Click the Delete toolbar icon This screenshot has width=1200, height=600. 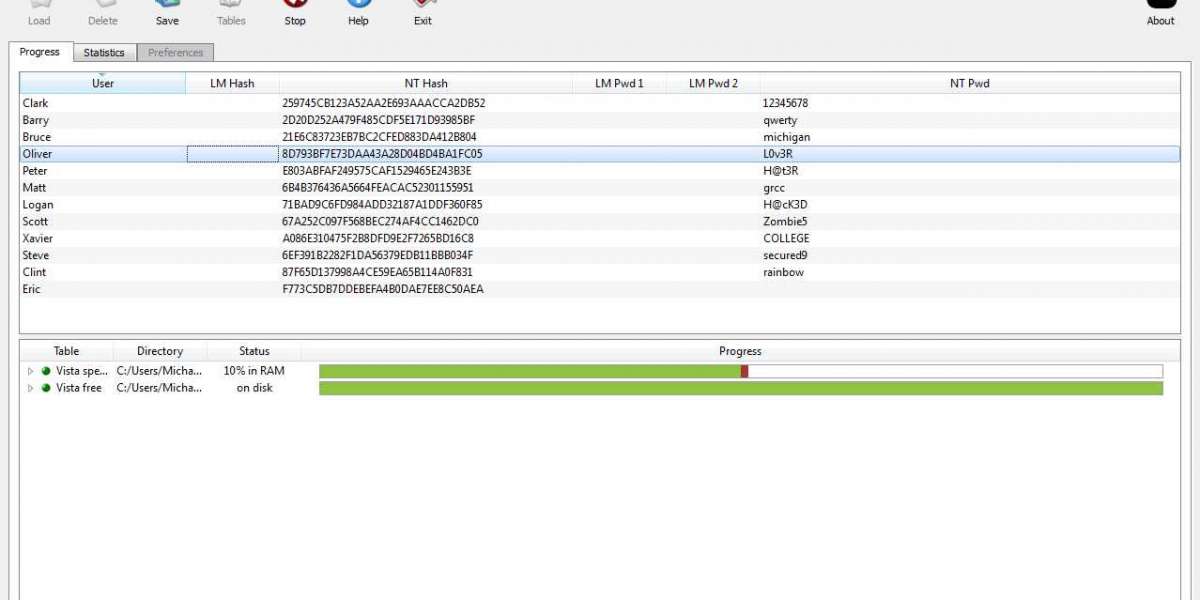coord(102,8)
